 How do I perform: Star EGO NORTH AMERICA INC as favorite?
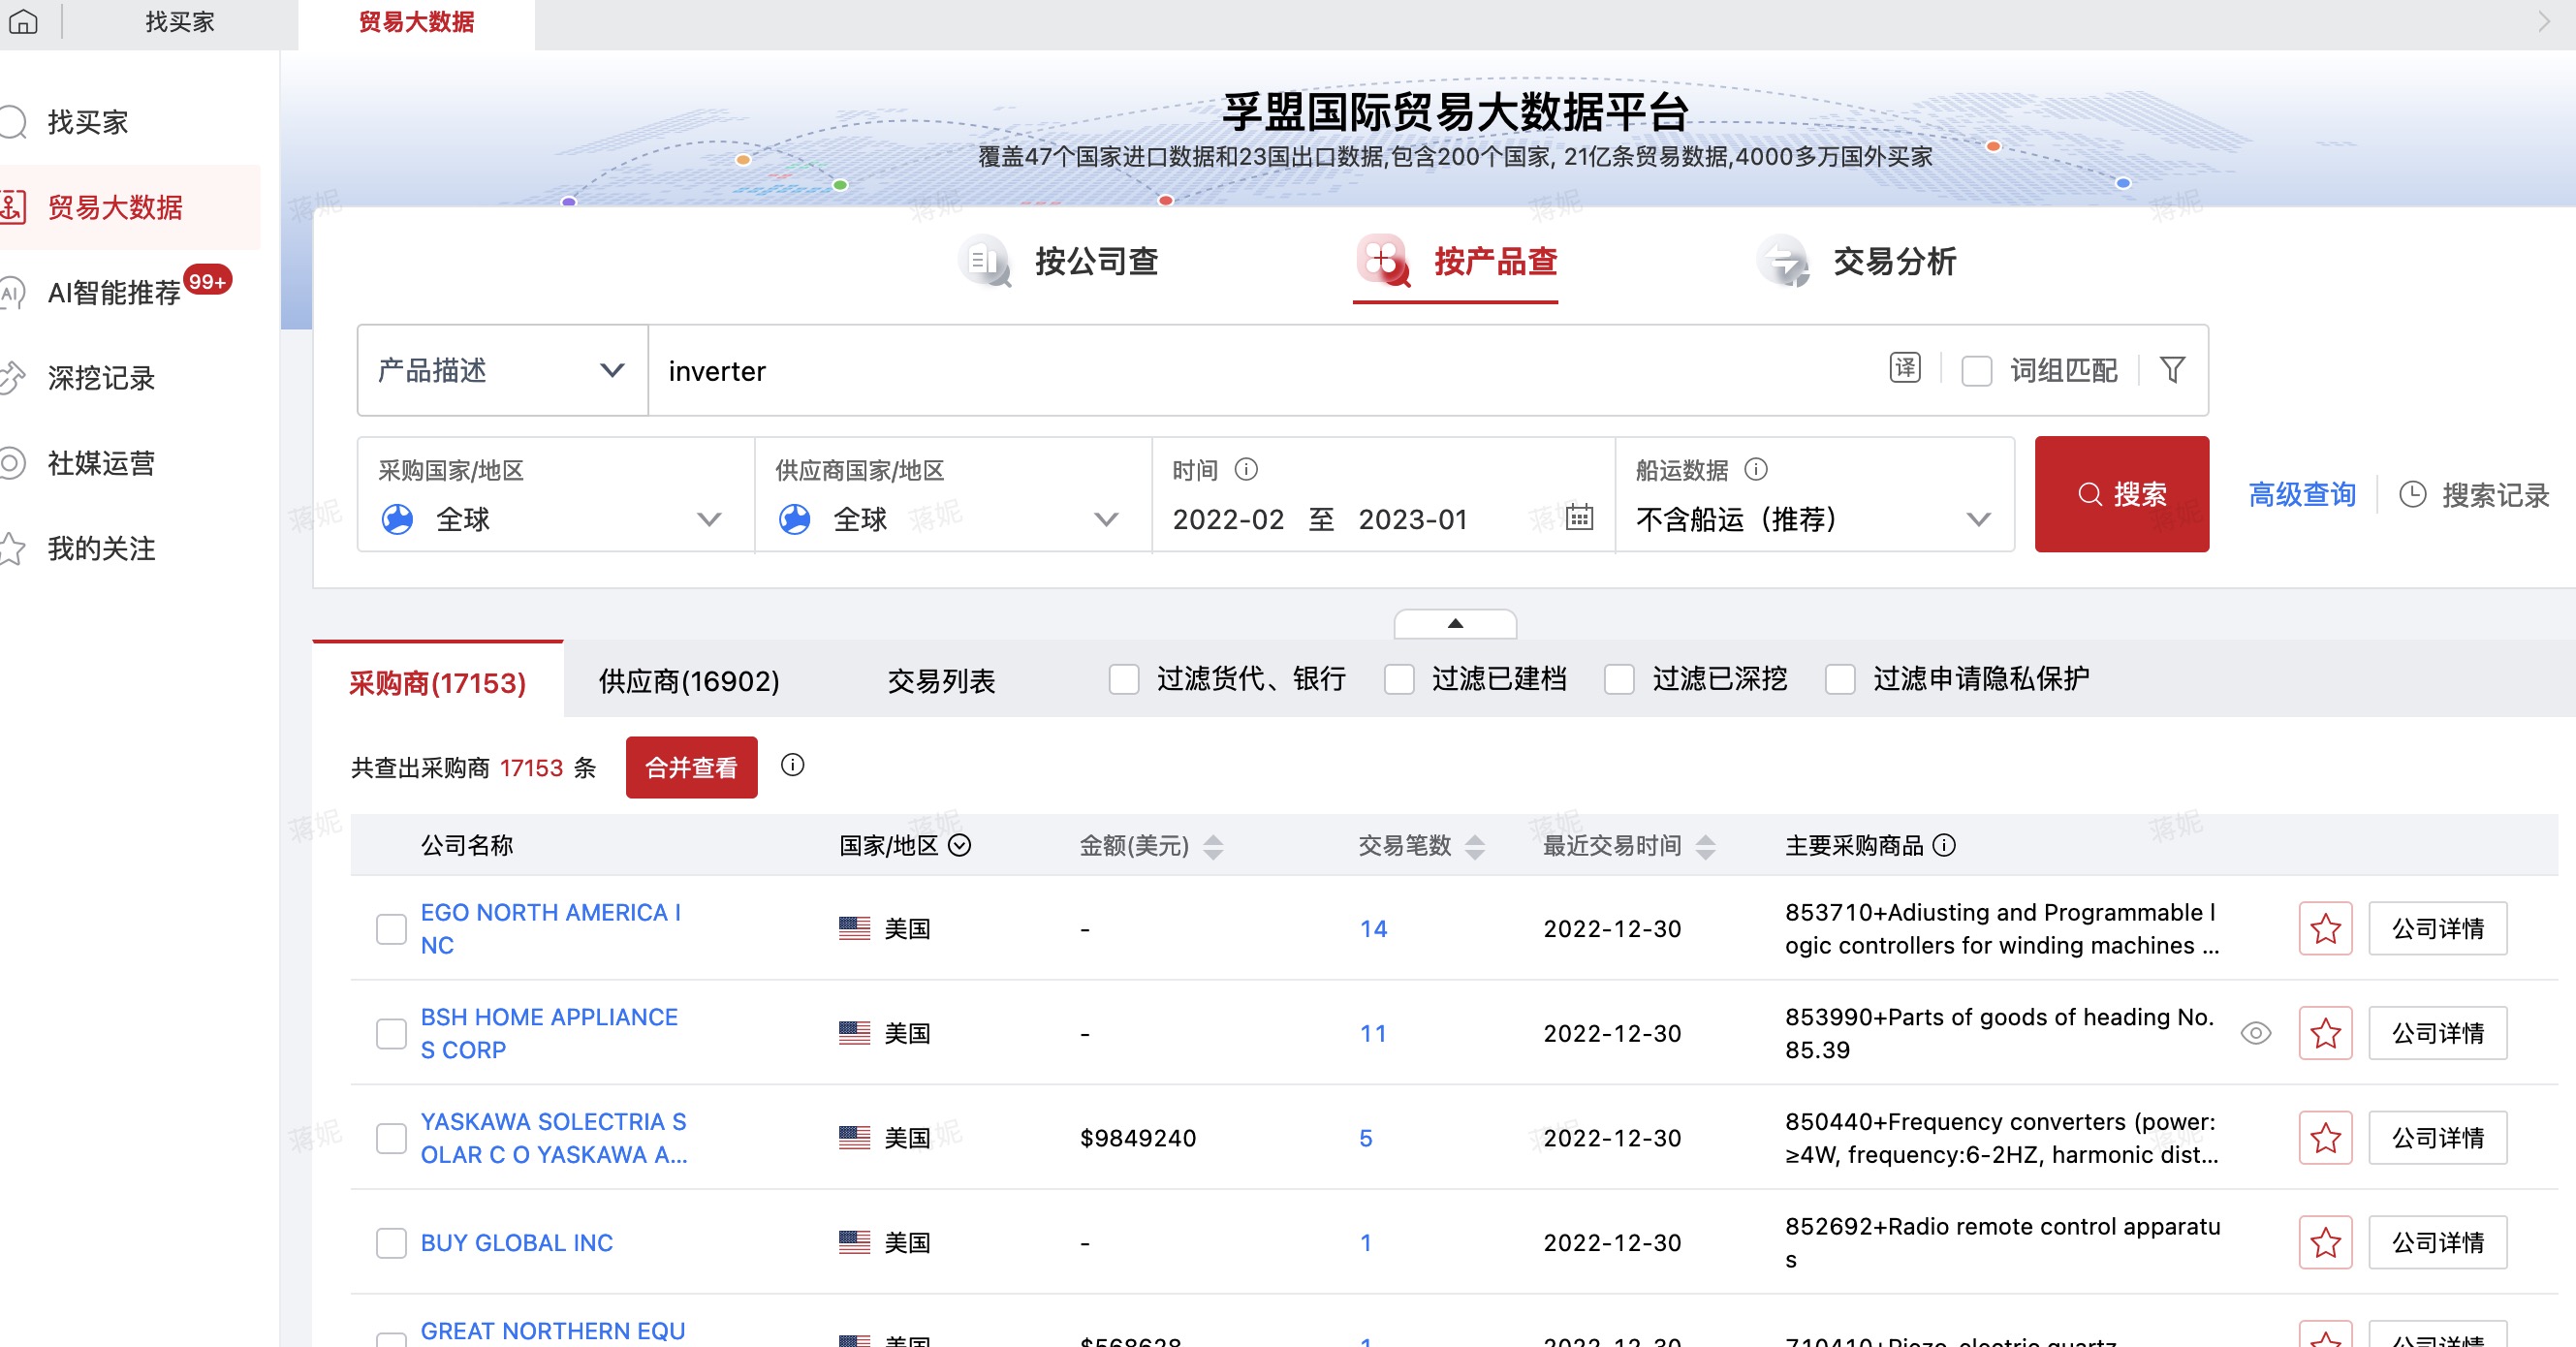point(2325,929)
